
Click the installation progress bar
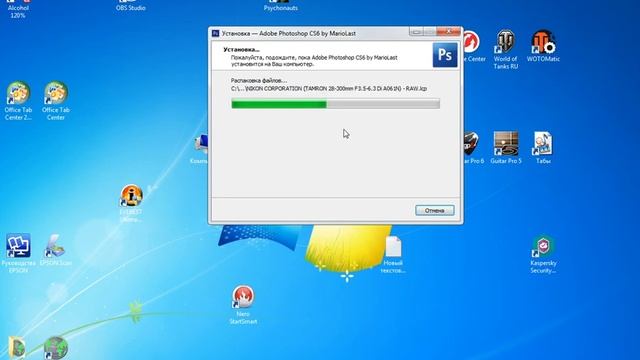[336, 104]
